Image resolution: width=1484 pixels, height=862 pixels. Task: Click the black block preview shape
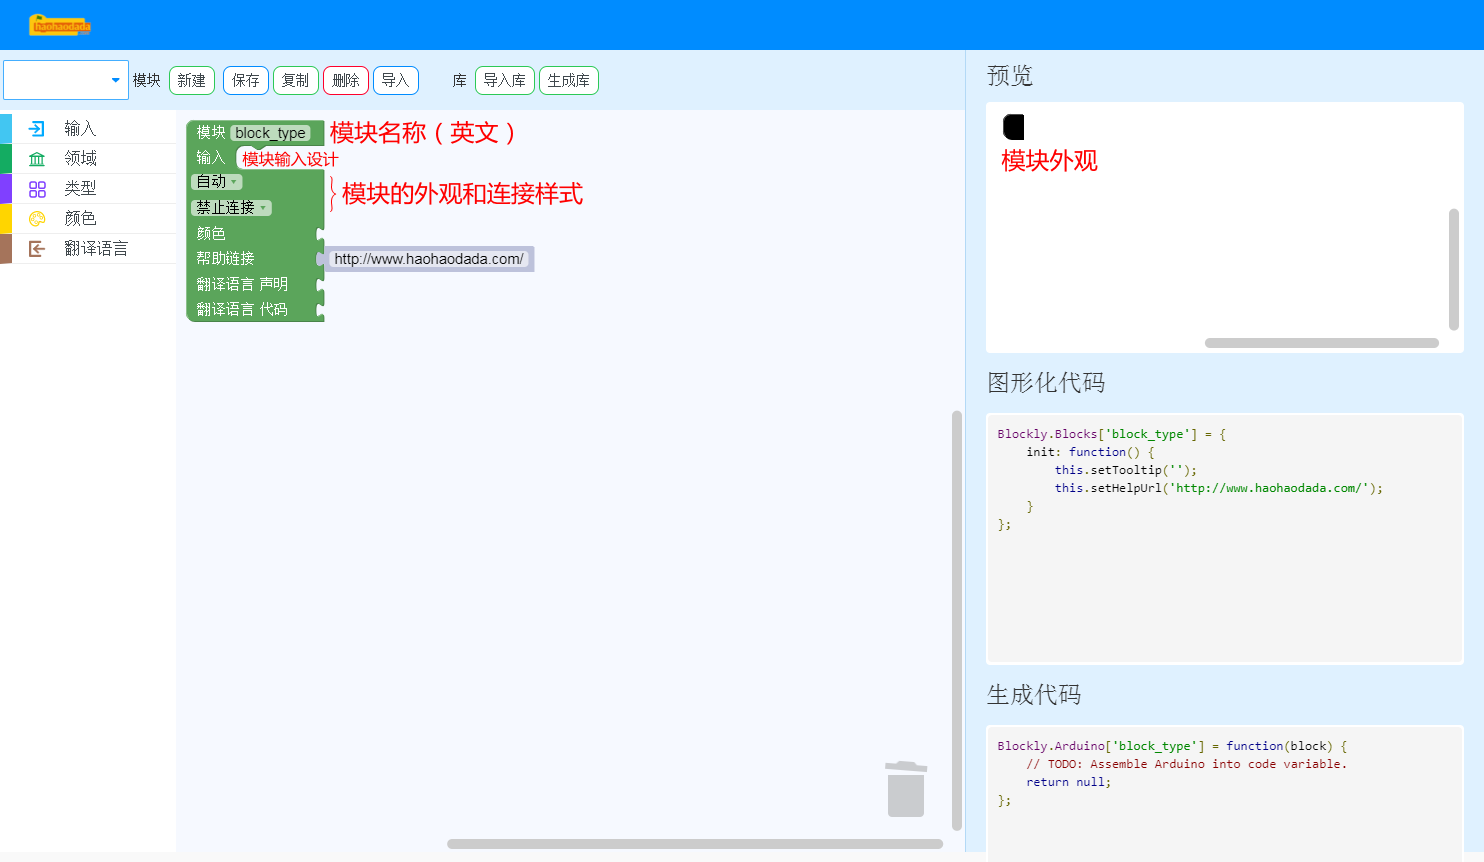(x=1013, y=127)
